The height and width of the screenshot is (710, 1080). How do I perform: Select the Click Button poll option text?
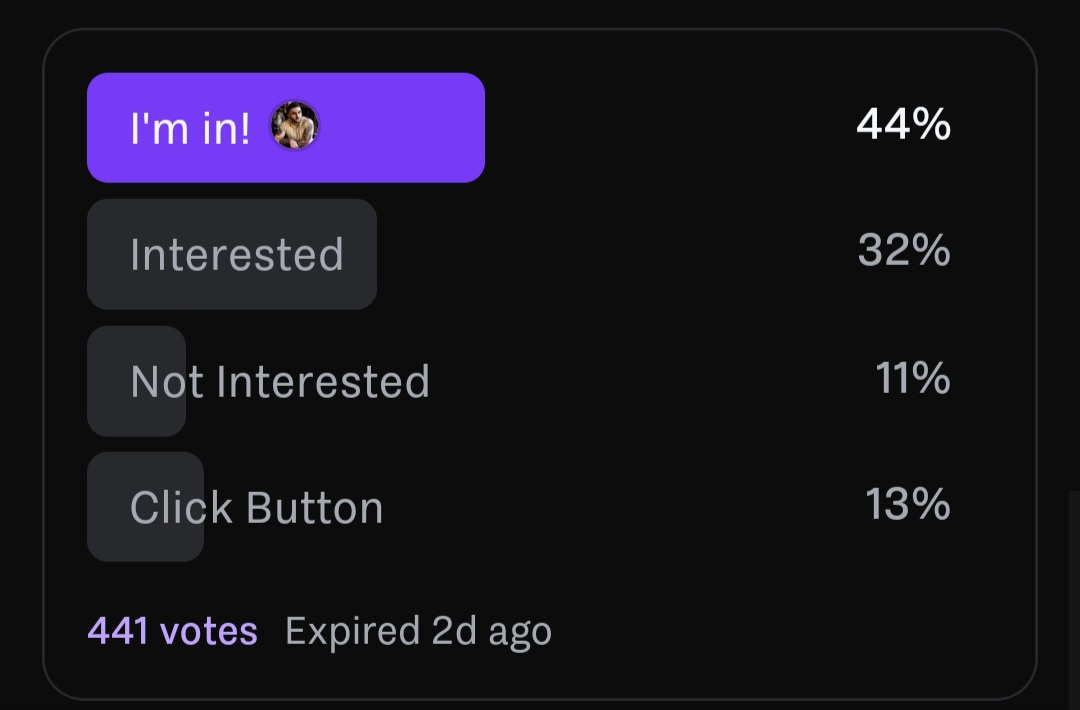pos(257,508)
